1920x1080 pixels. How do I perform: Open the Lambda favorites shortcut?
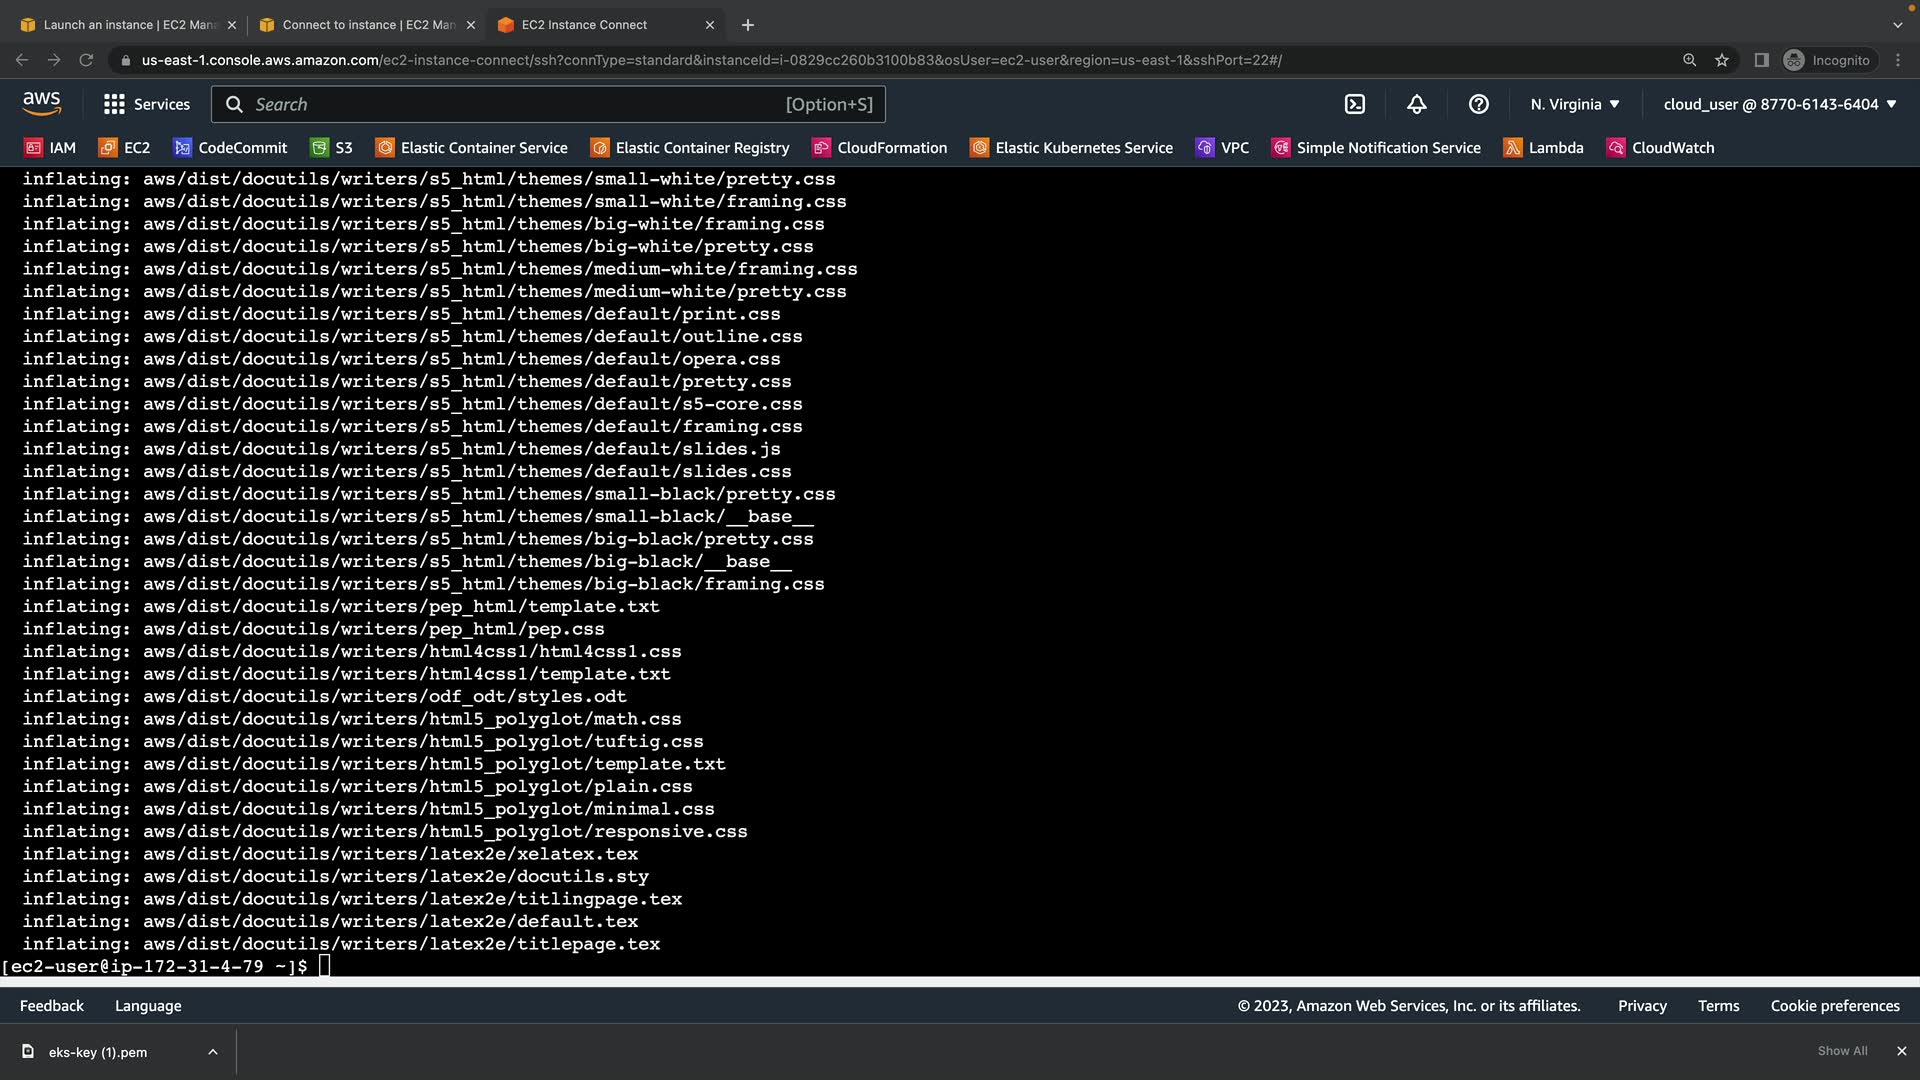(x=1544, y=148)
